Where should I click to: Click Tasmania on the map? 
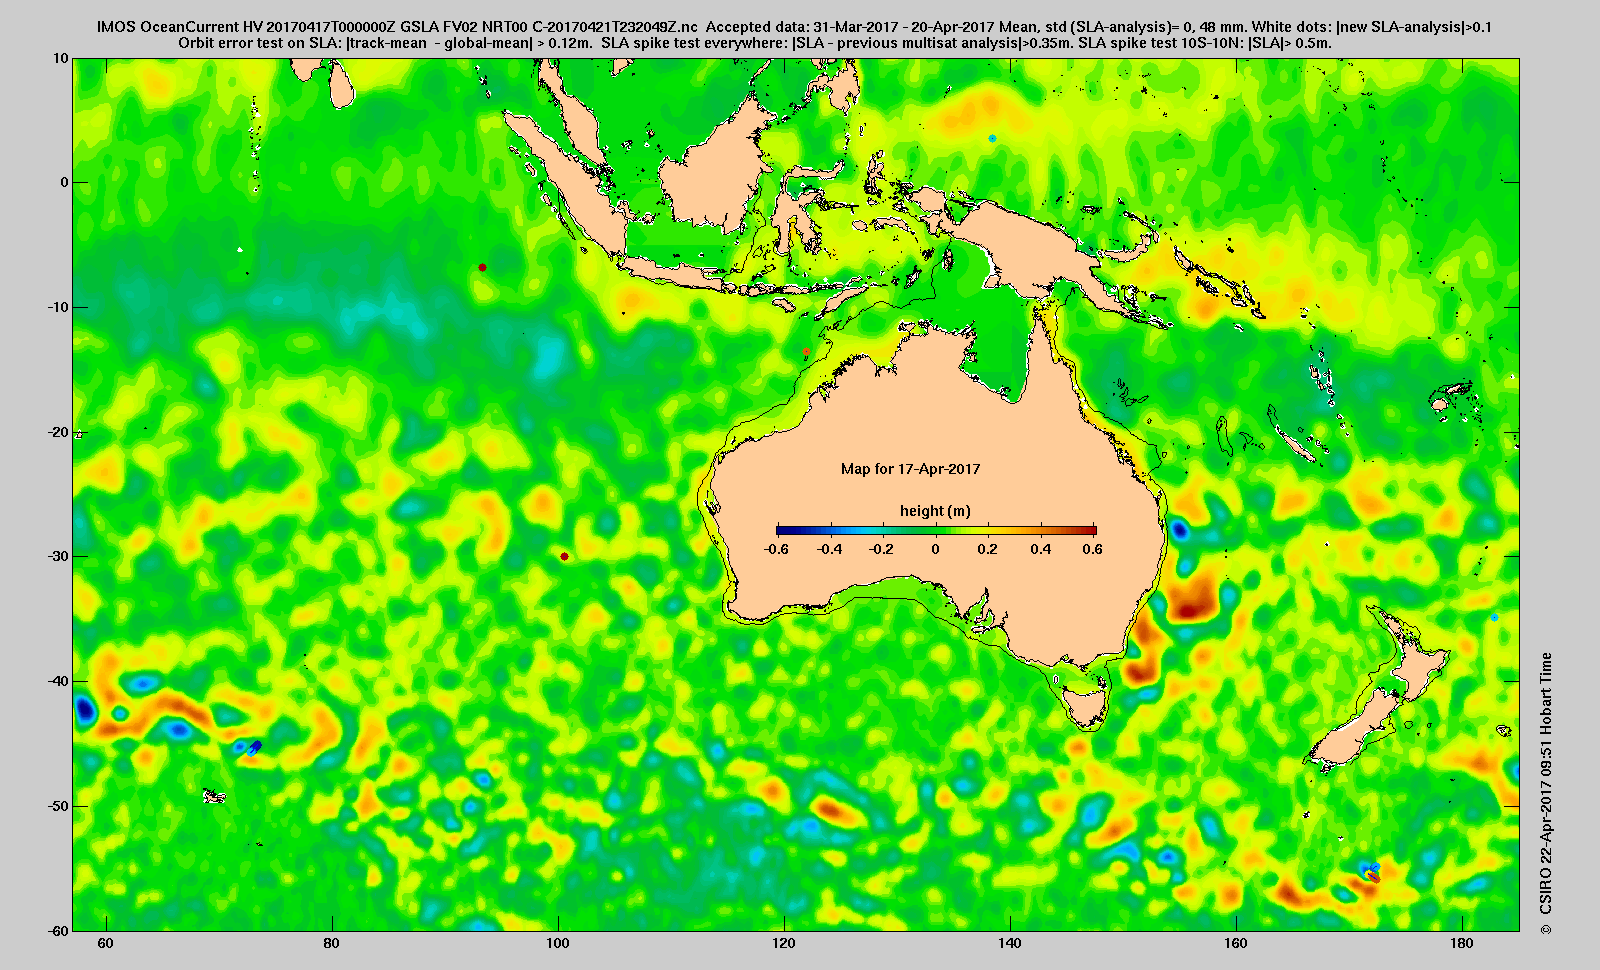[x=1083, y=705]
